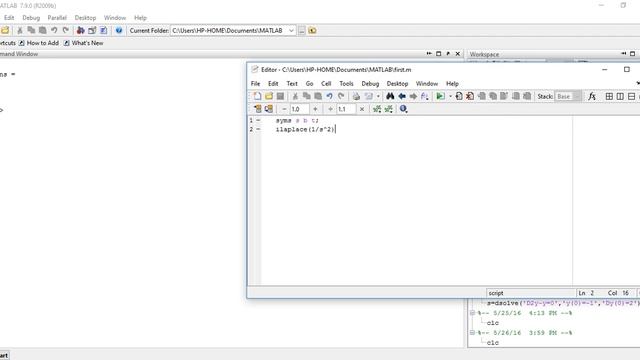
Task: Paste with the Editor clipboard icon
Action: [318, 96]
